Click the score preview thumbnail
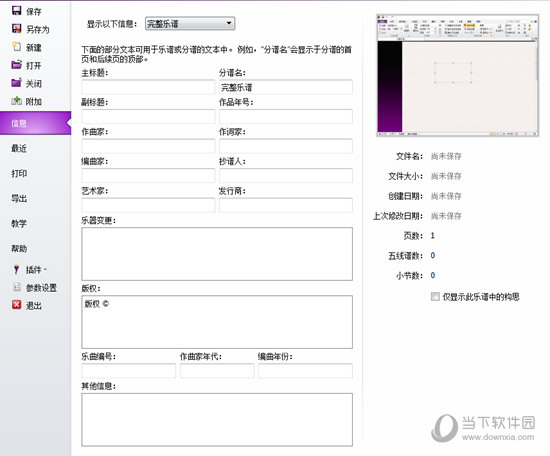Image resolution: width=550 pixels, height=456 pixels. click(x=458, y=75)
